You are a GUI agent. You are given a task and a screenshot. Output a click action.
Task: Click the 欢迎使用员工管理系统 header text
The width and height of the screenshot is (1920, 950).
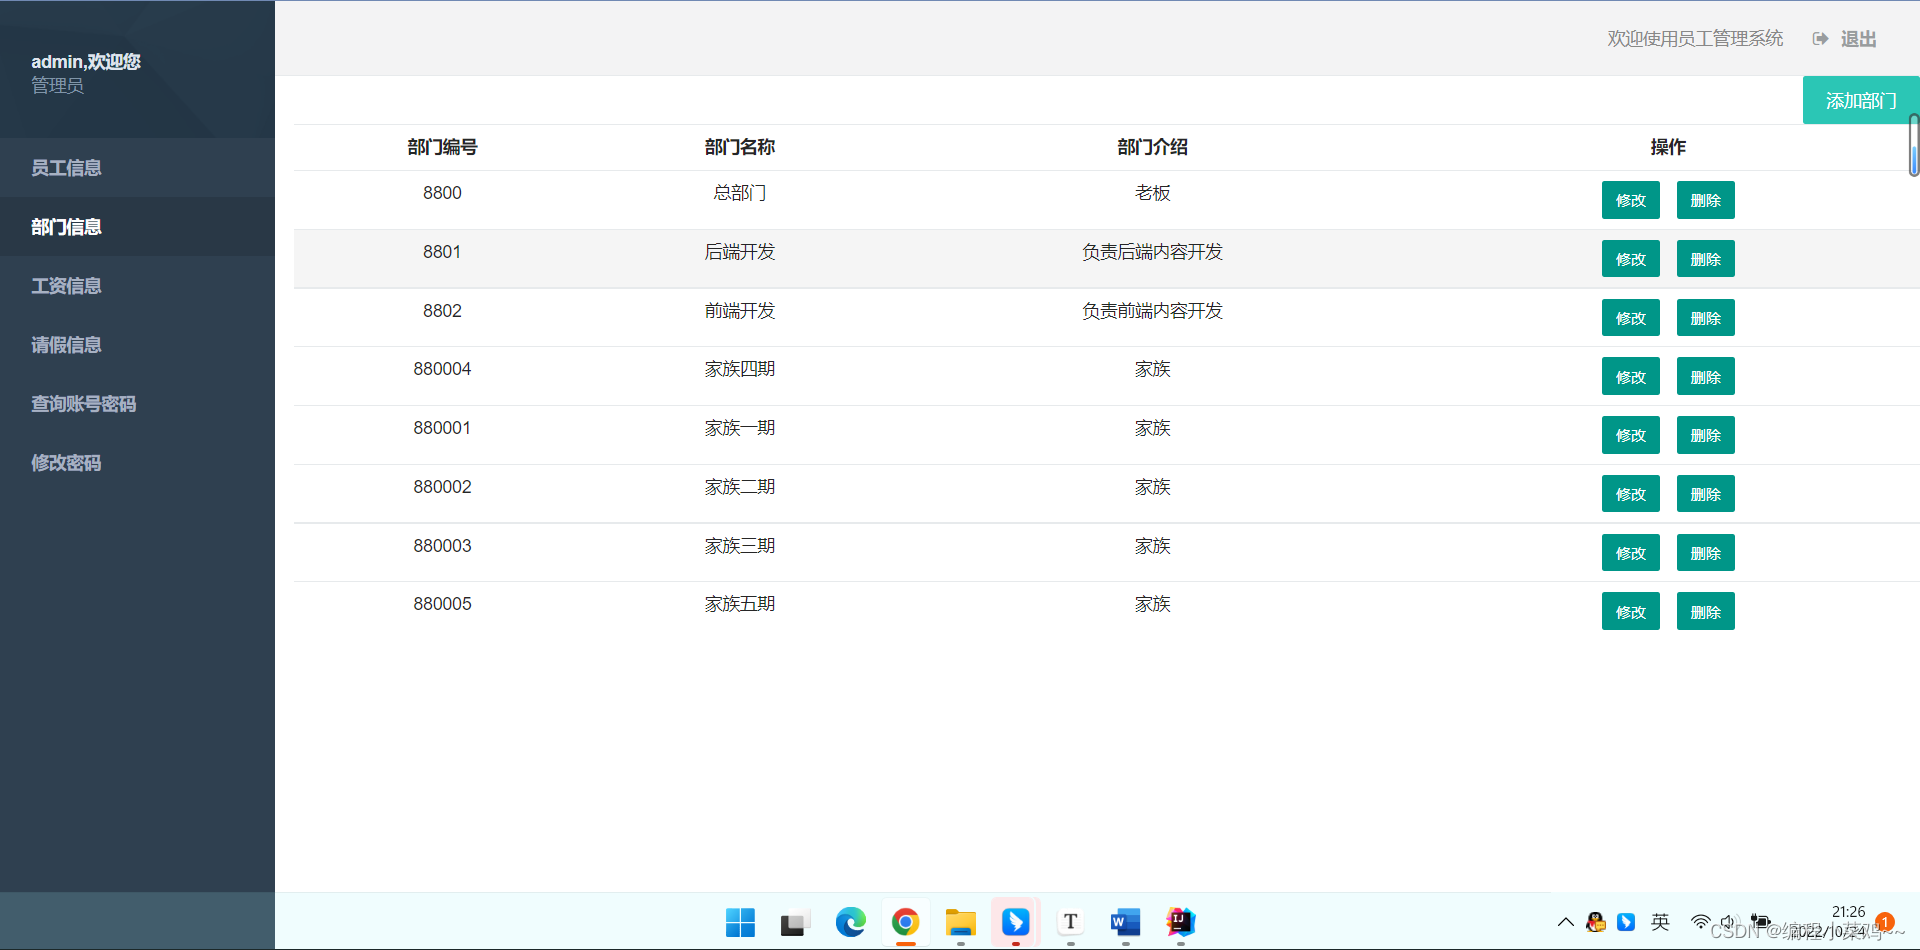pyautogui.click(x=1695, y=39)
